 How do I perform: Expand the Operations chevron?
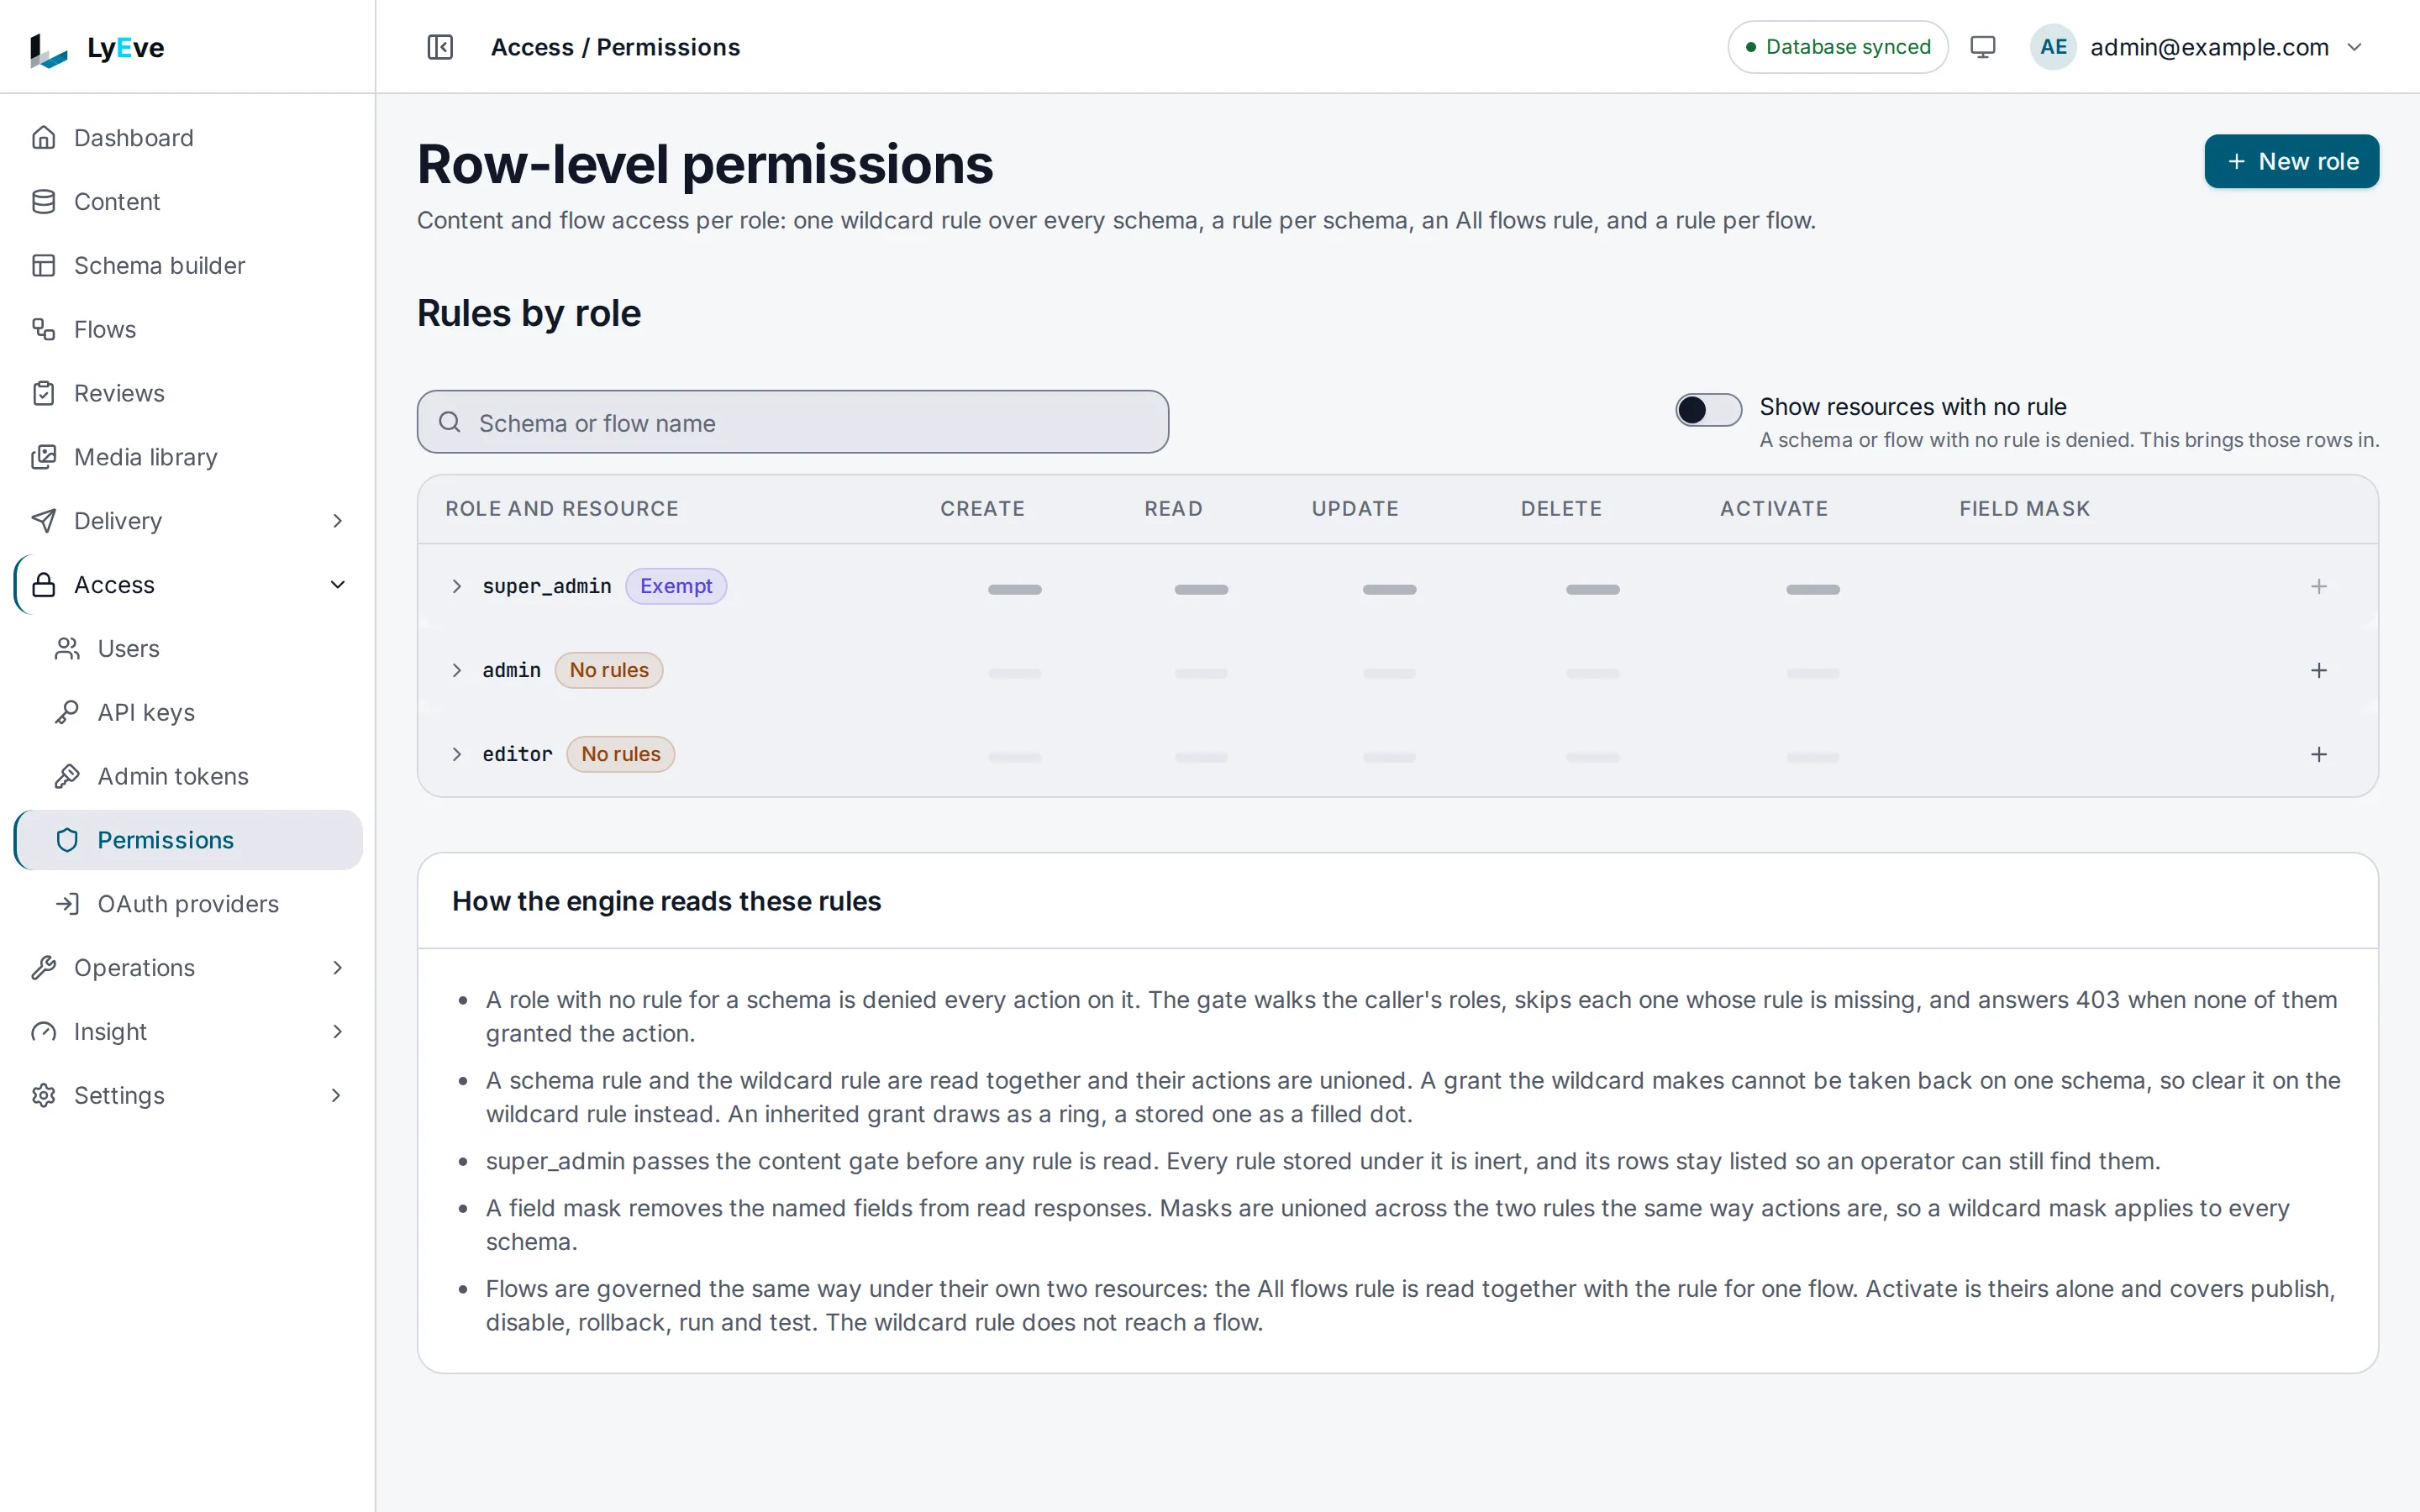[x=337, y=968]
